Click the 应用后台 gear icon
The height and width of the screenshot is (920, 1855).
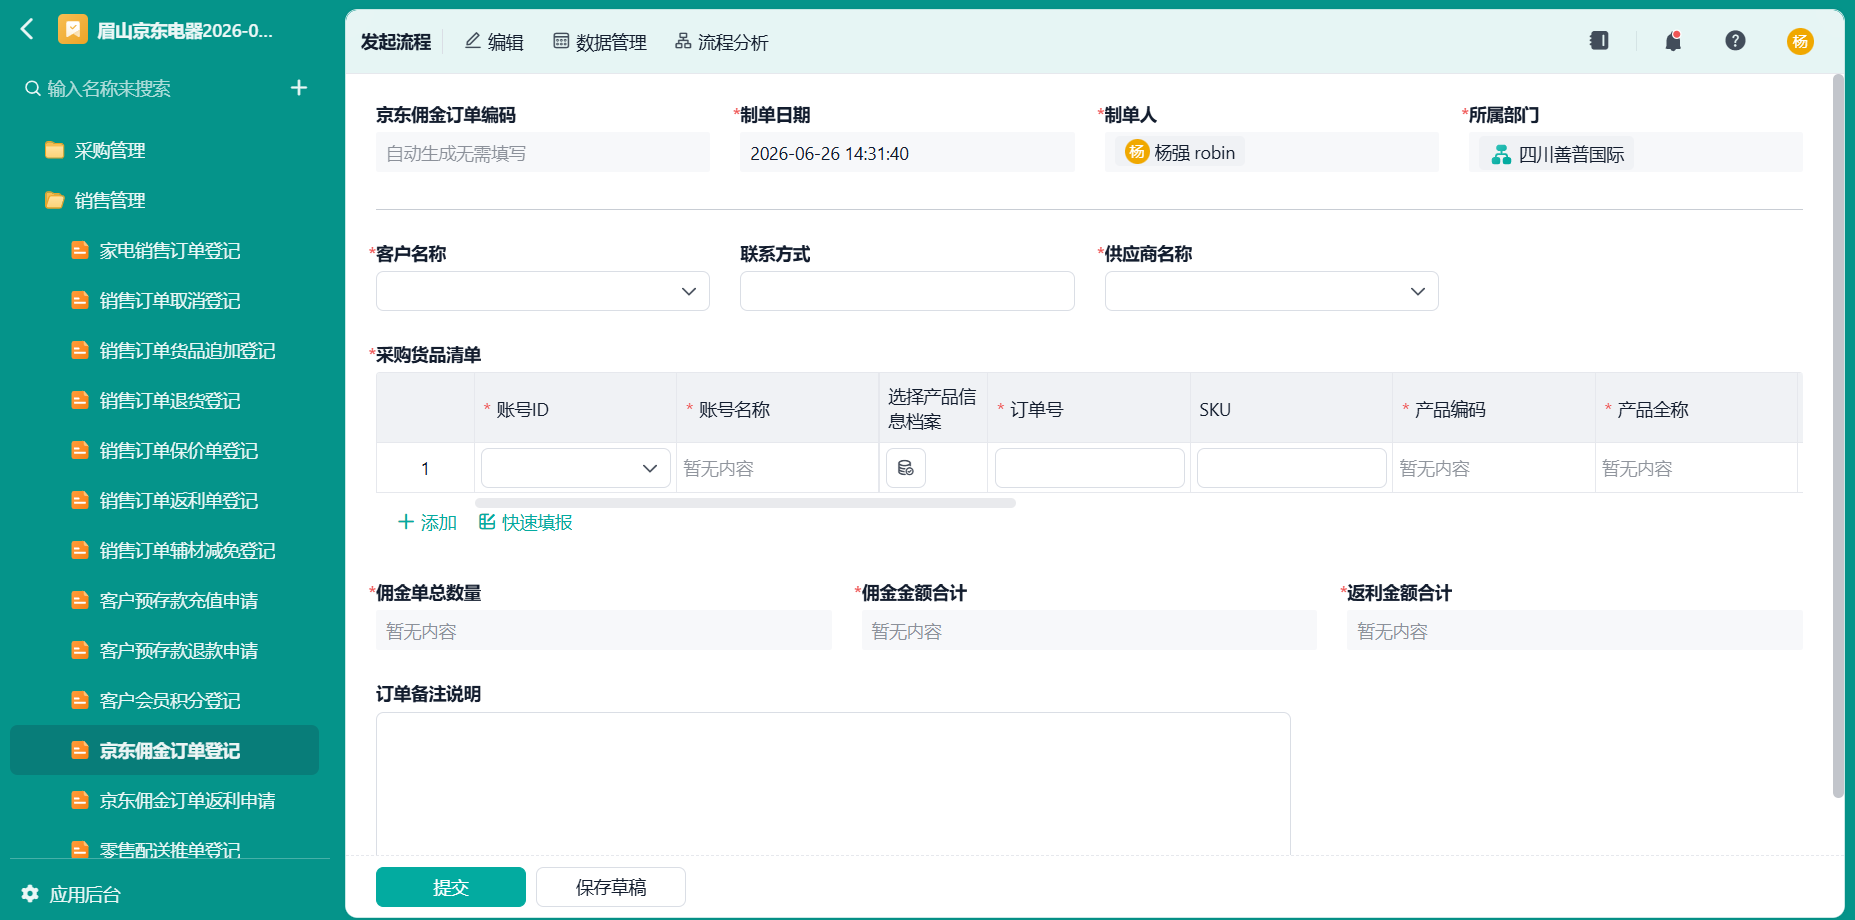click(x=30, y=893)
